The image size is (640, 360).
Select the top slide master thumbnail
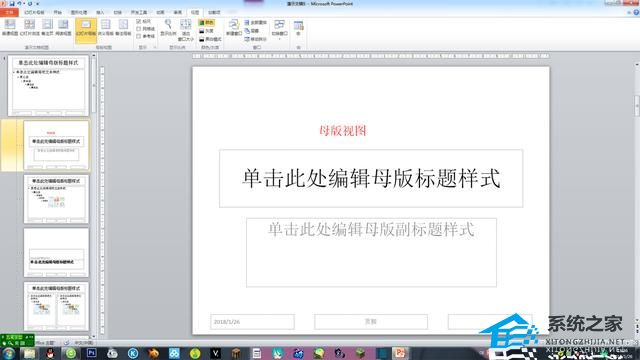pyautogui.click(x=48, y=86)
